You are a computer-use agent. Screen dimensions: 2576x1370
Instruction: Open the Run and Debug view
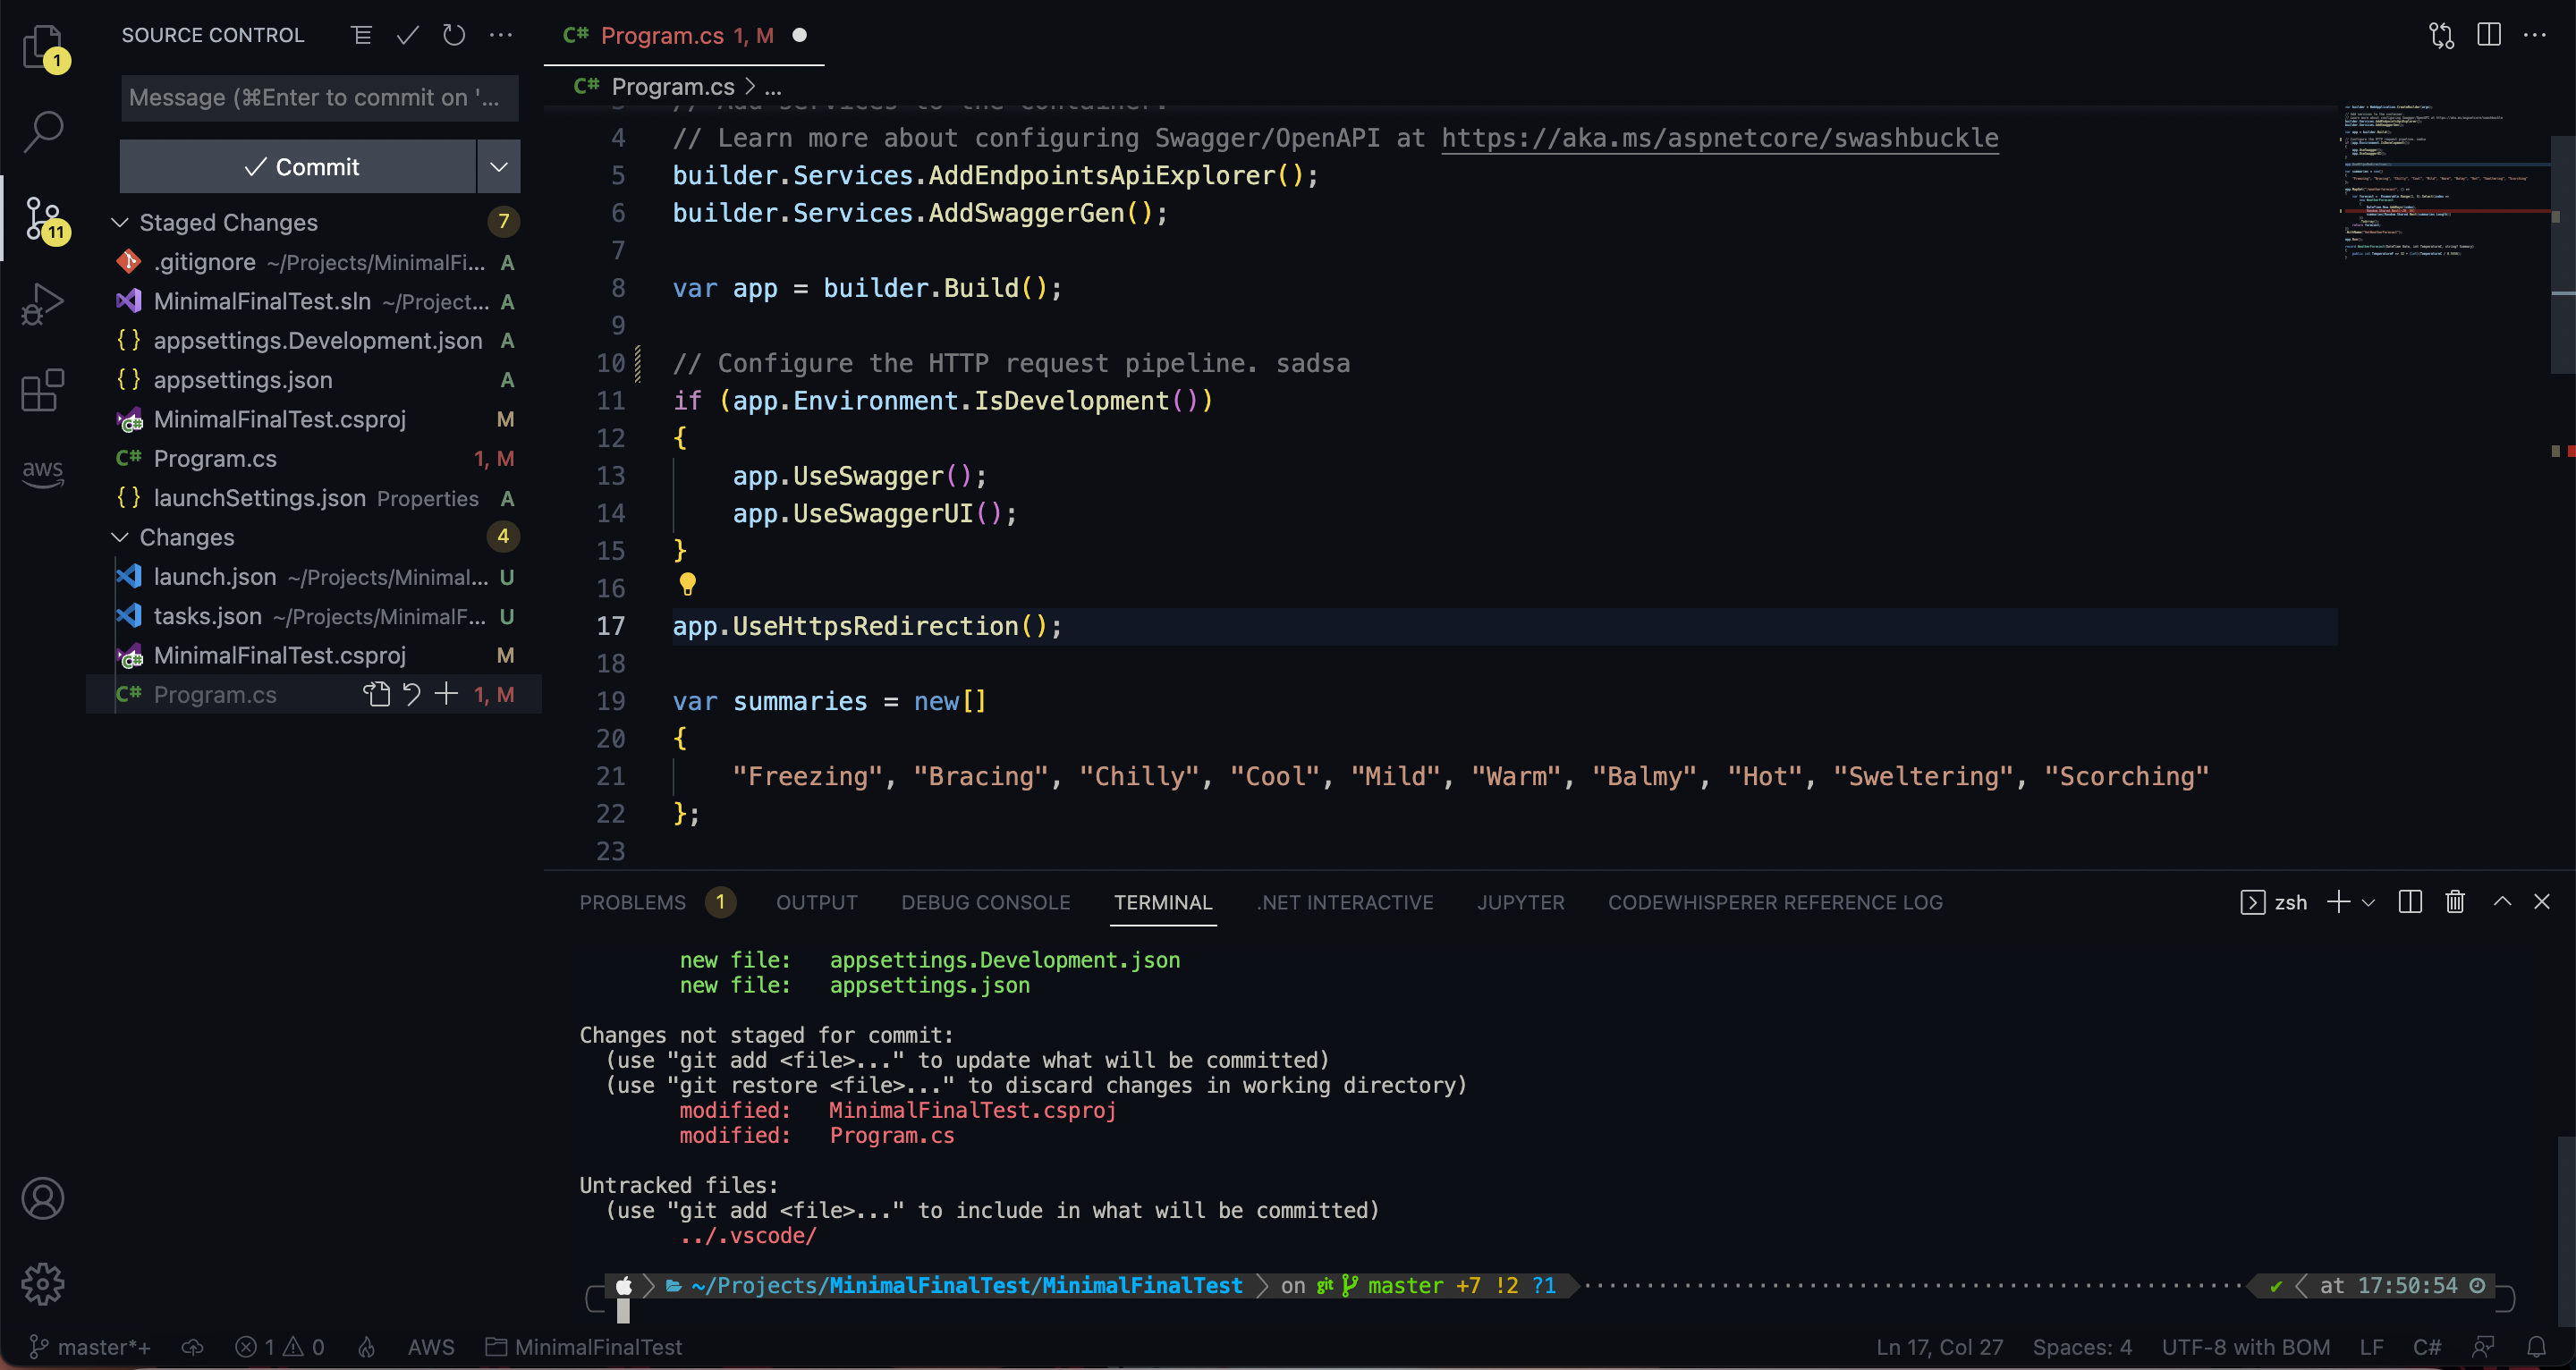tap(42, 304)
